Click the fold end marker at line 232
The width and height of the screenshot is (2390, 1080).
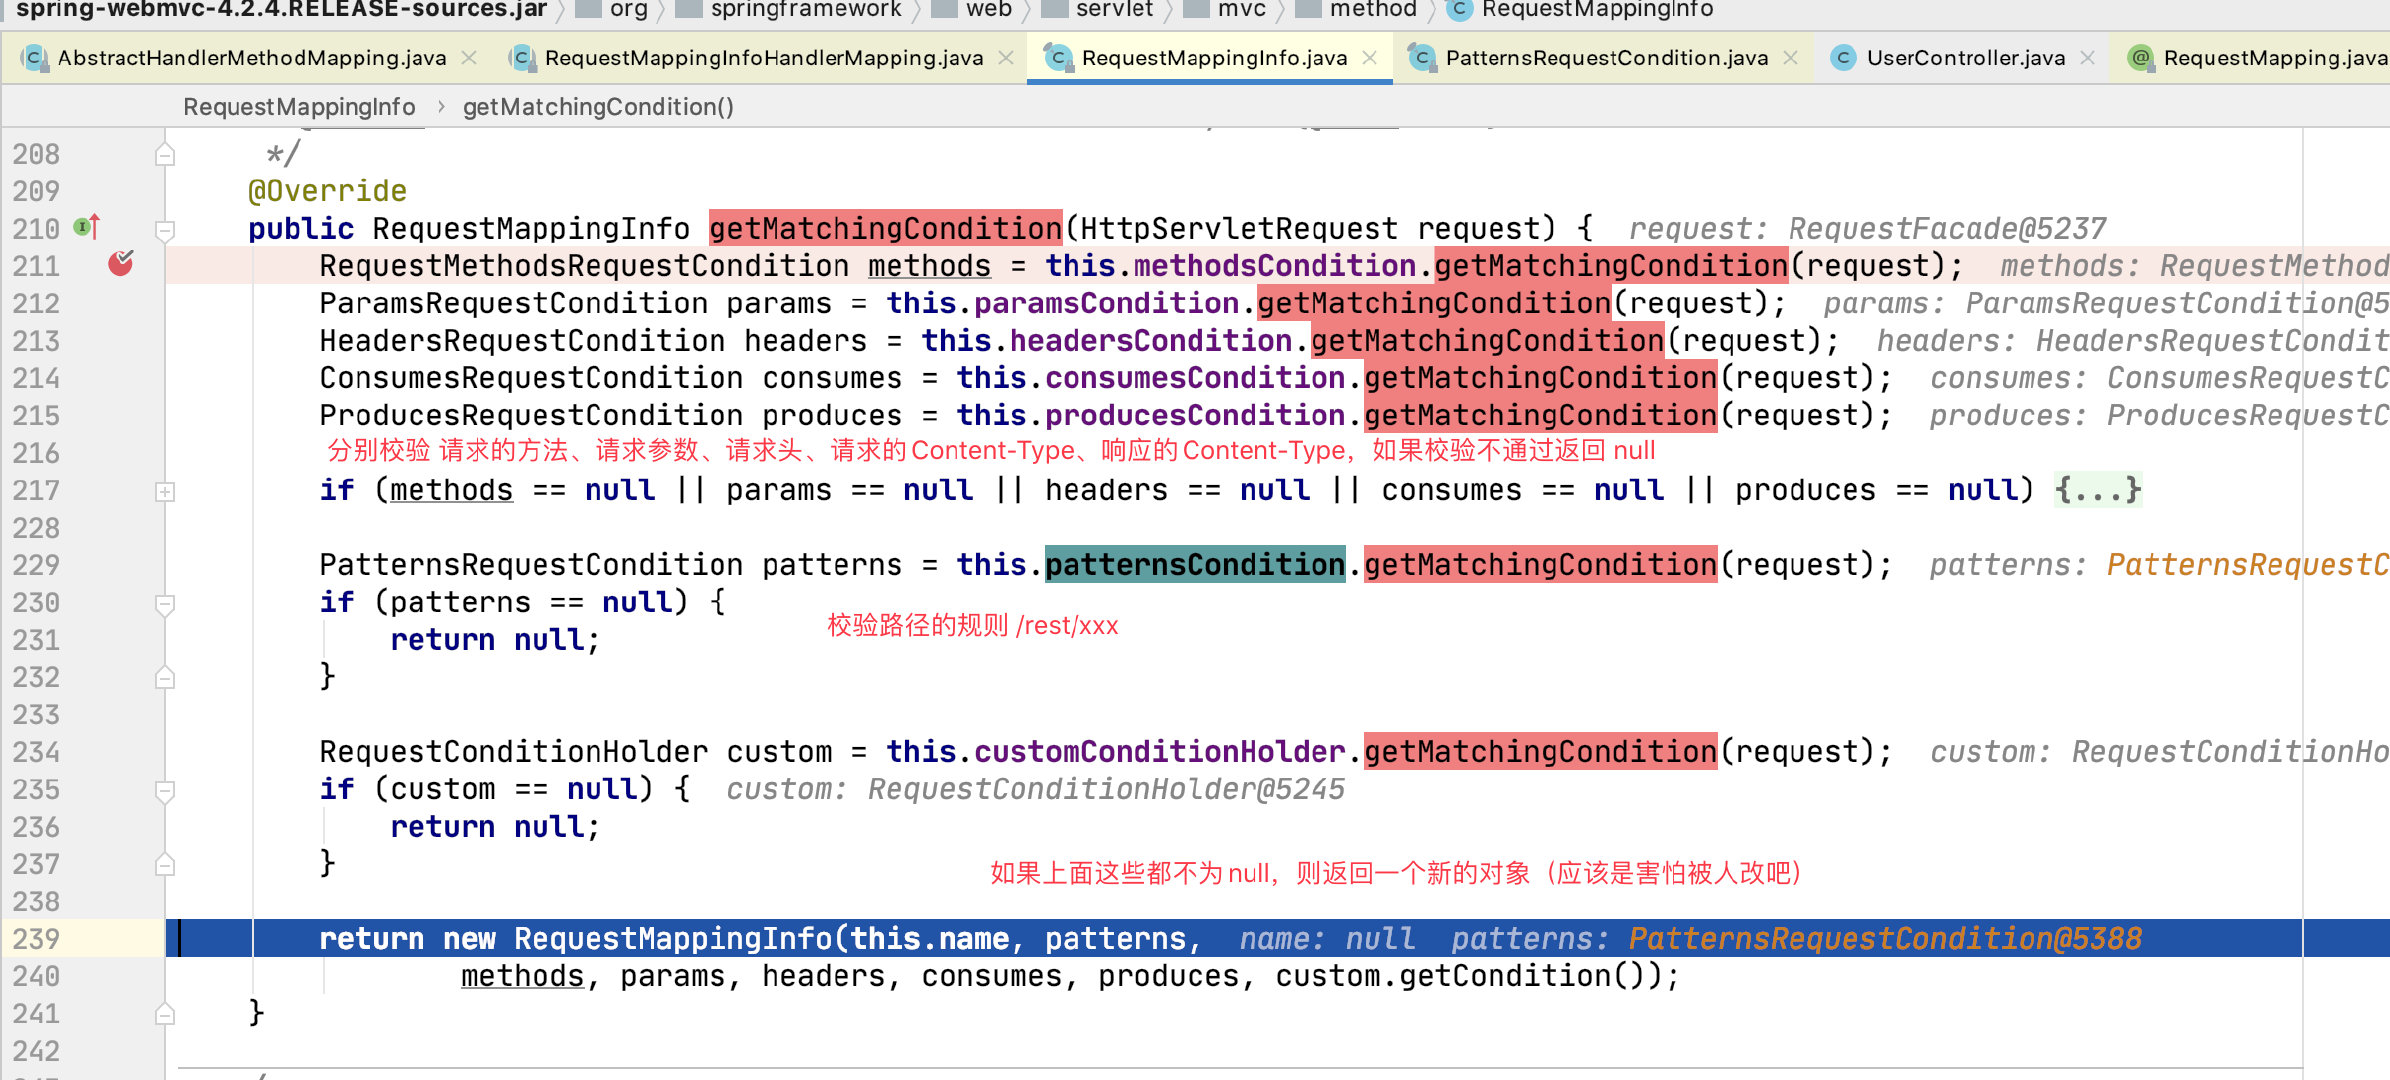pyautogui.click(x=165, y=678)
